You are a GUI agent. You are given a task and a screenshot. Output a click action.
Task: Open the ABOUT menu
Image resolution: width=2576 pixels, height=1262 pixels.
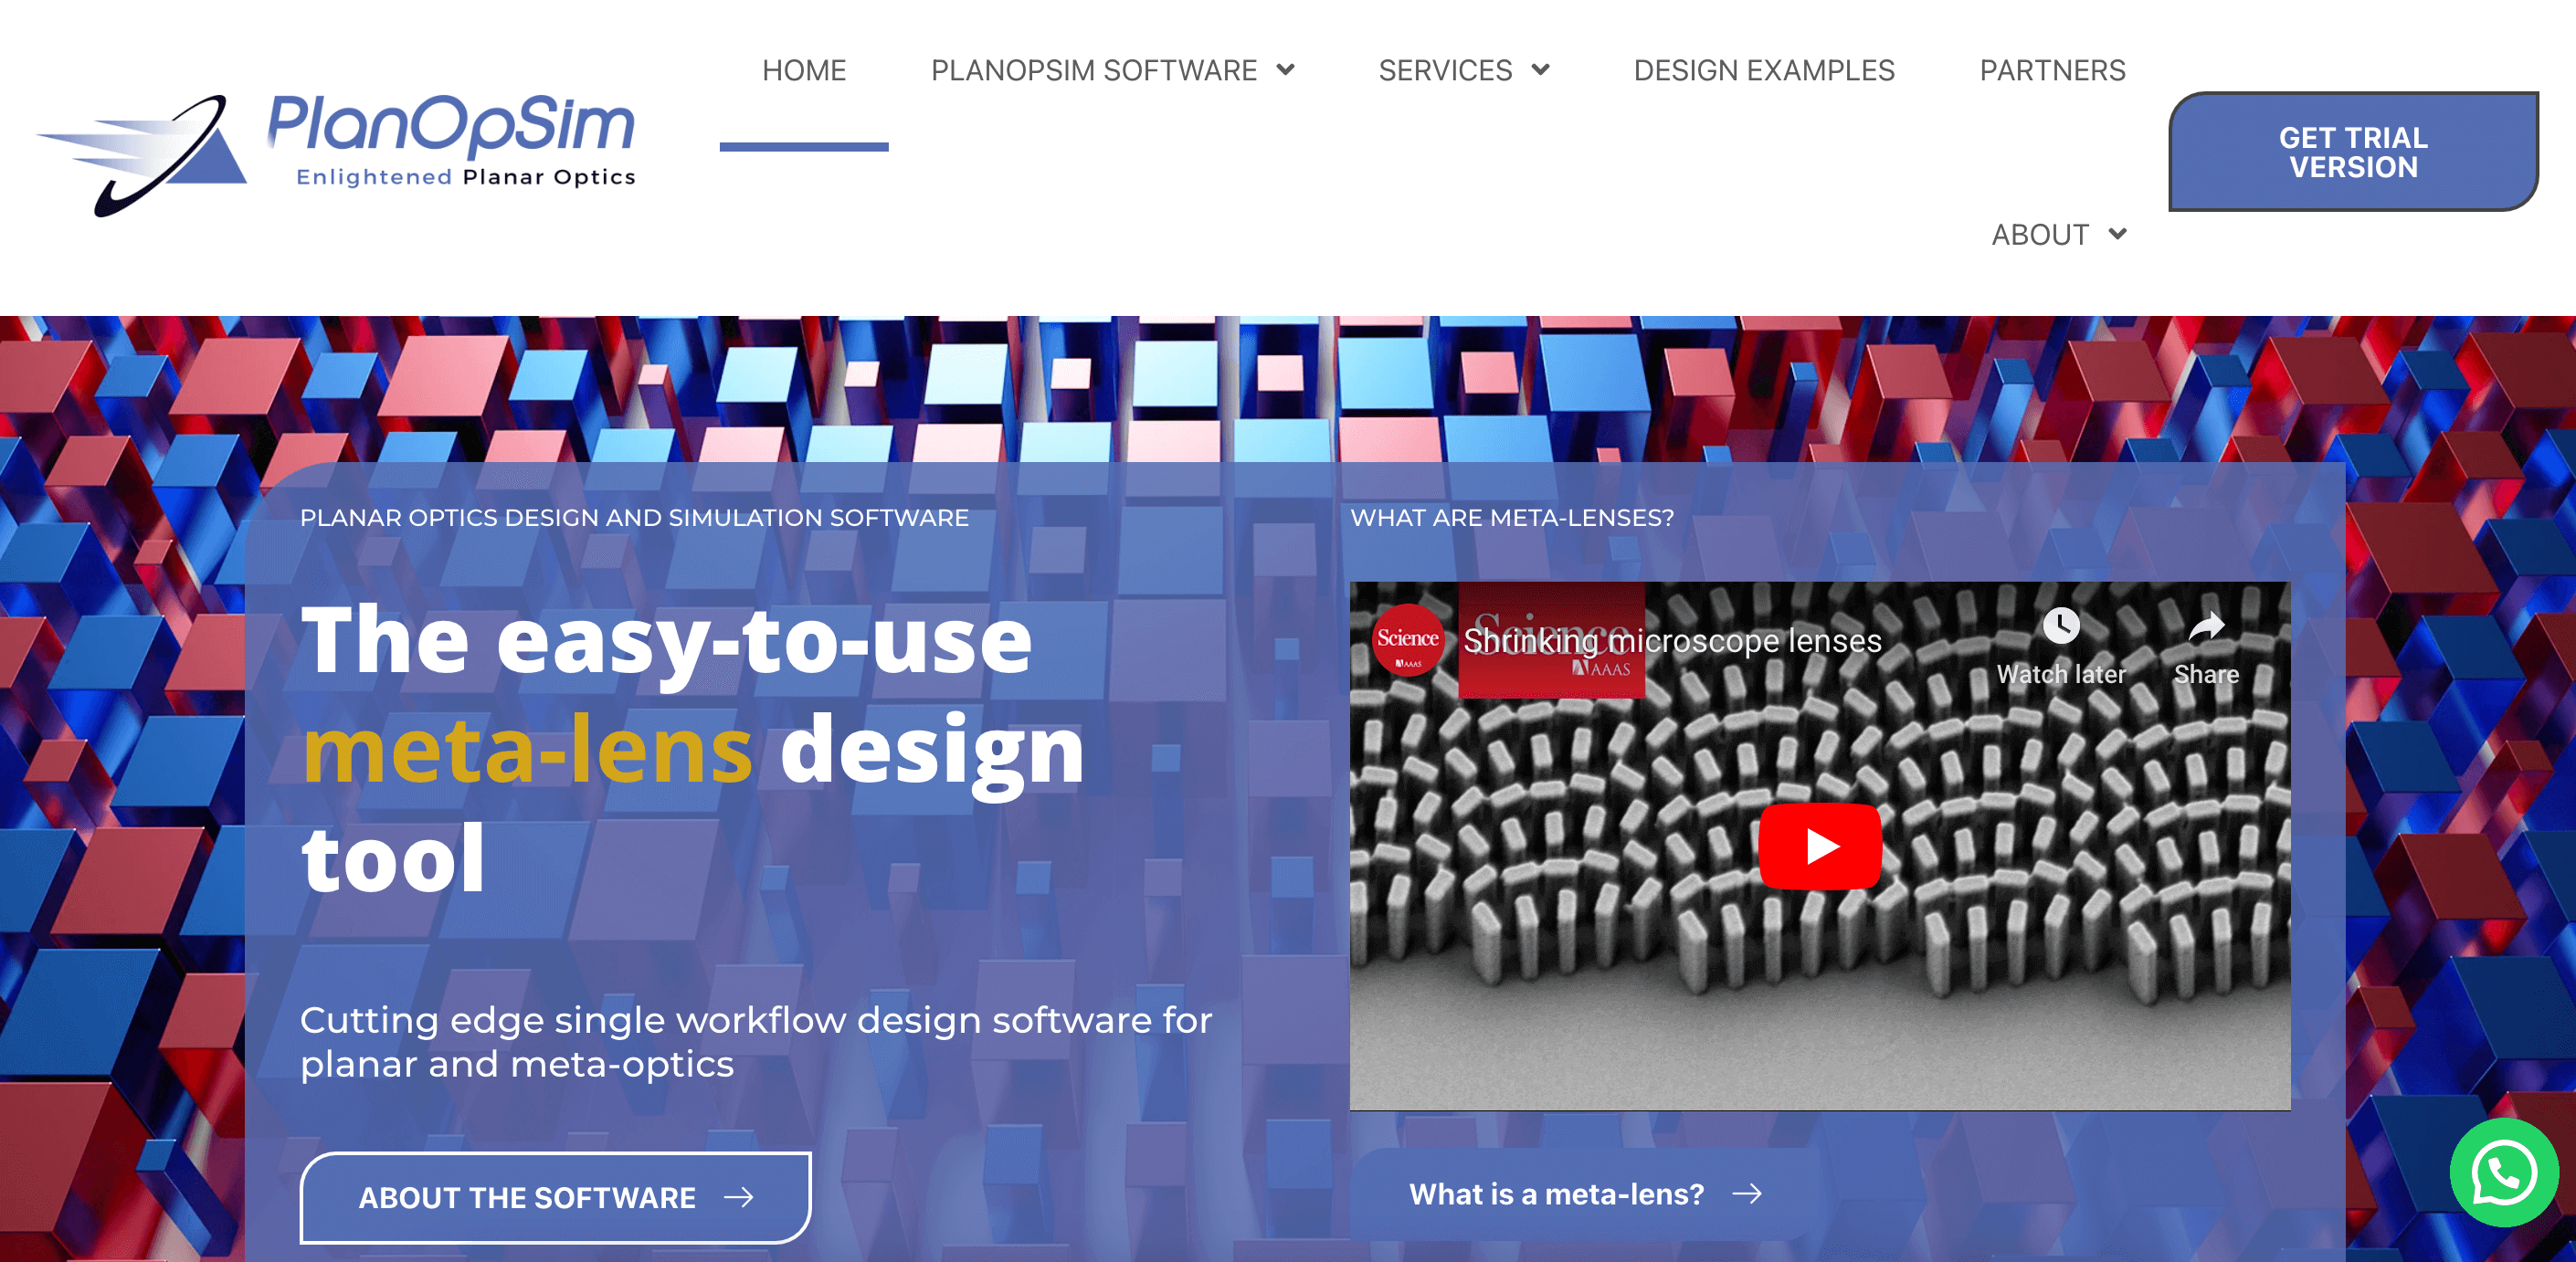pos(2040,235)
